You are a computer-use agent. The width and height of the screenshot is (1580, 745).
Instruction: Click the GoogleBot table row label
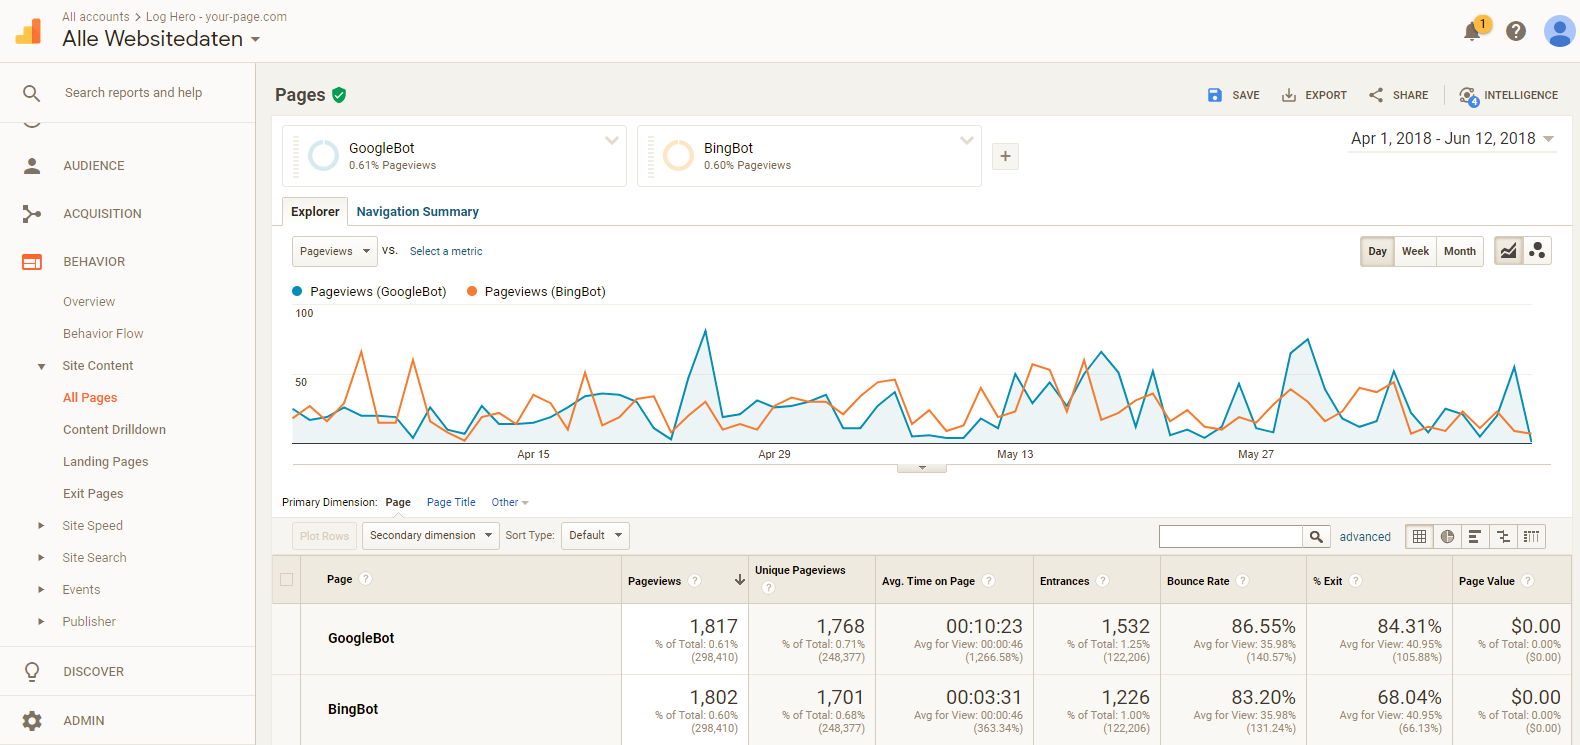pyautogui.click(x=361, y=639)
